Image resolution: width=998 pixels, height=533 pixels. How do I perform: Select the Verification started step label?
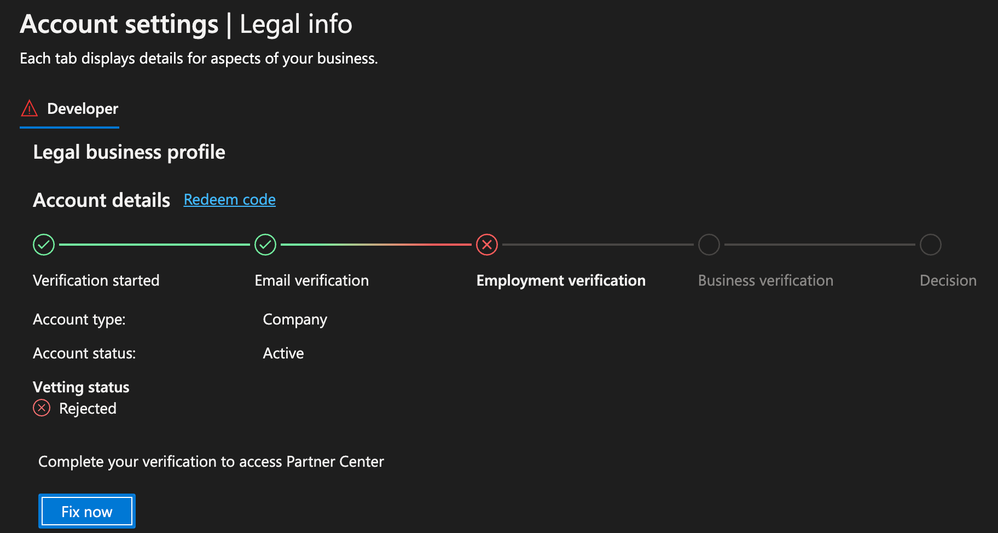point(96,281)
